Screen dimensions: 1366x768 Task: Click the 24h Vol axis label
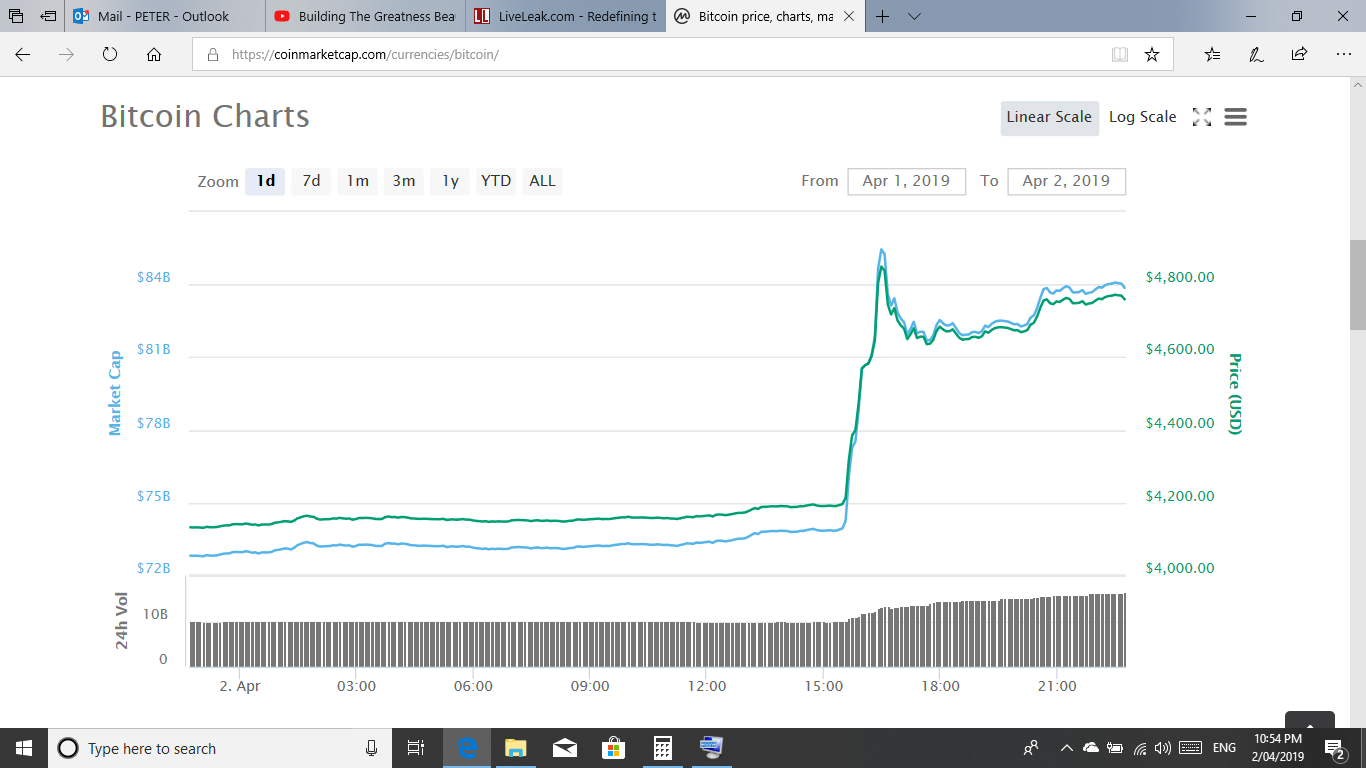pyautogui.click(x=122, y=621)
